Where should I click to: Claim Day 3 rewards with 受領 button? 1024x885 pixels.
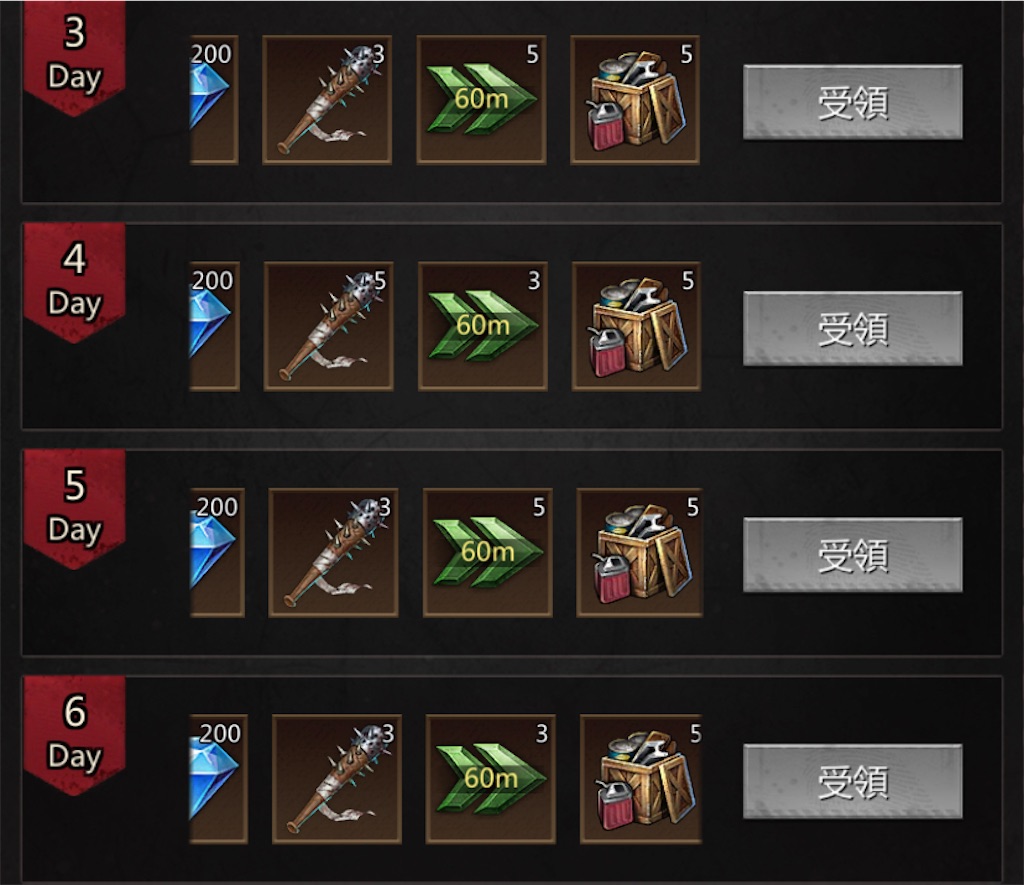point(853,102)
